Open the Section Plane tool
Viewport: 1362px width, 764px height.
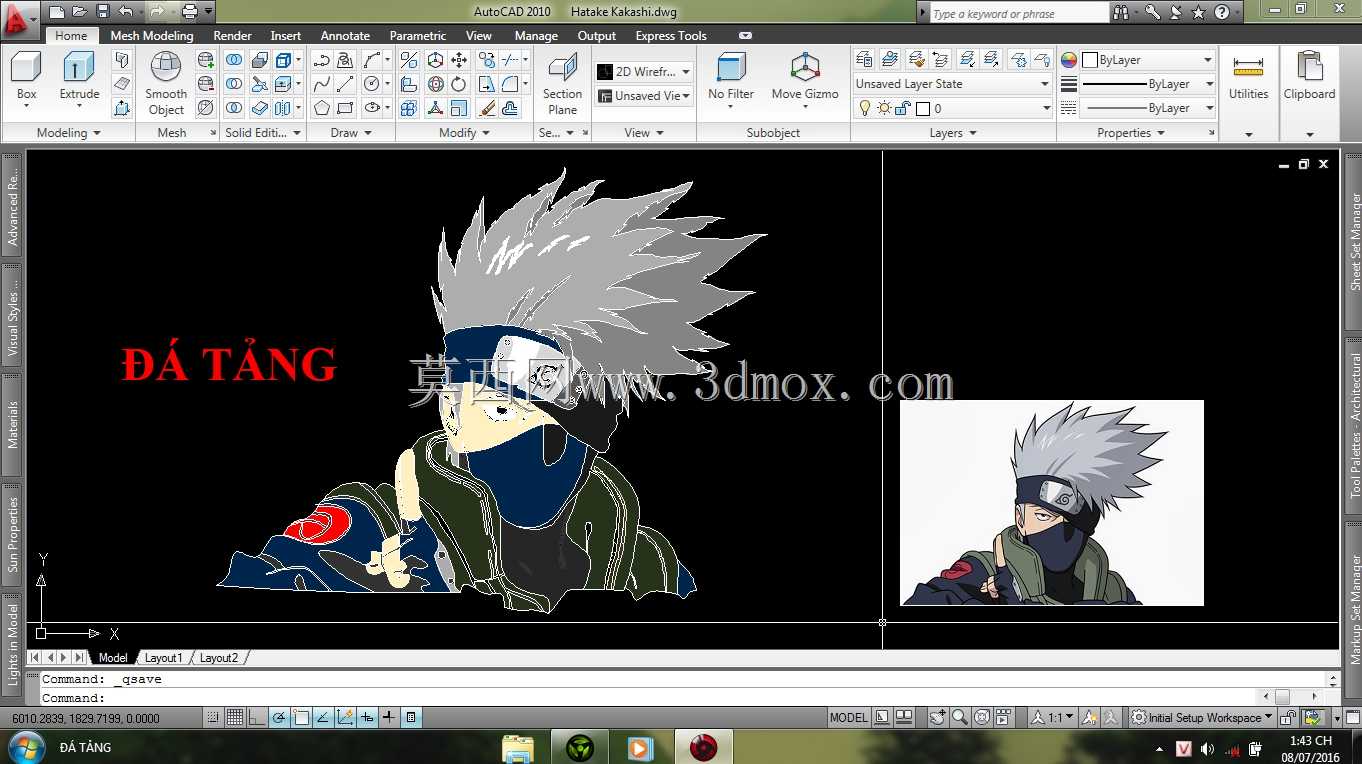click(562, 83)
